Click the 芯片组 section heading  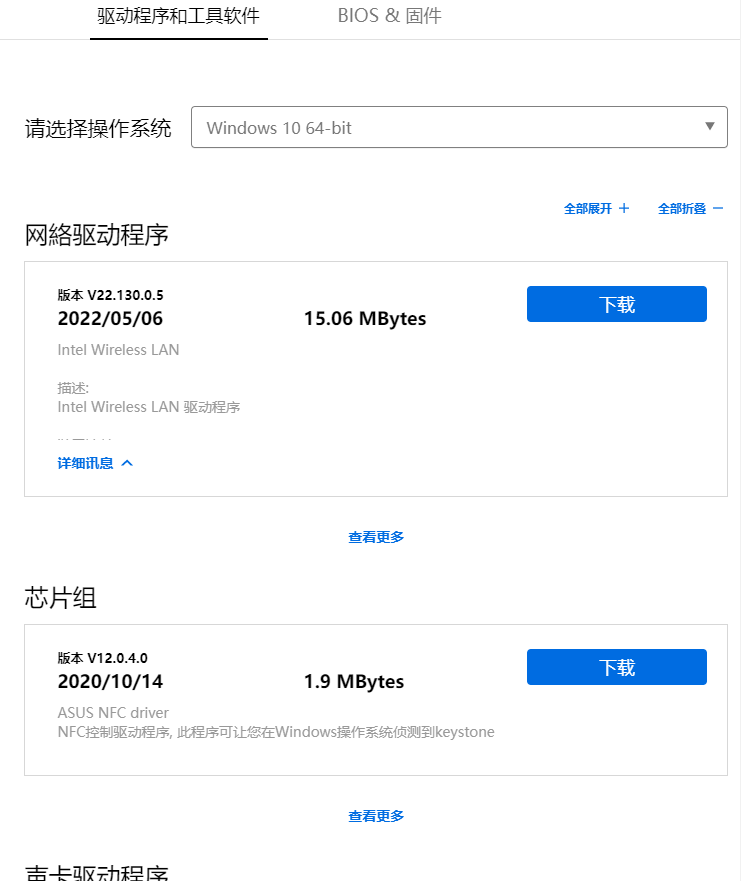point(61,598)
